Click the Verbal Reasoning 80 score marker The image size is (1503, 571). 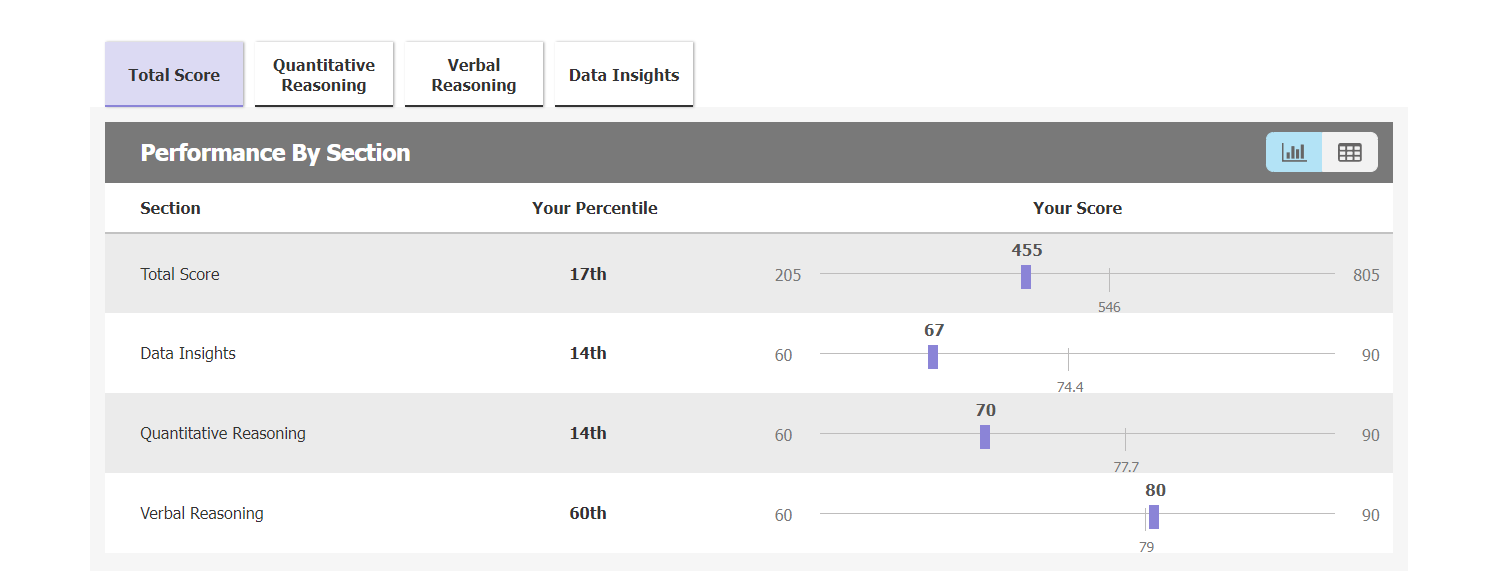click(x=1154, y=517)
